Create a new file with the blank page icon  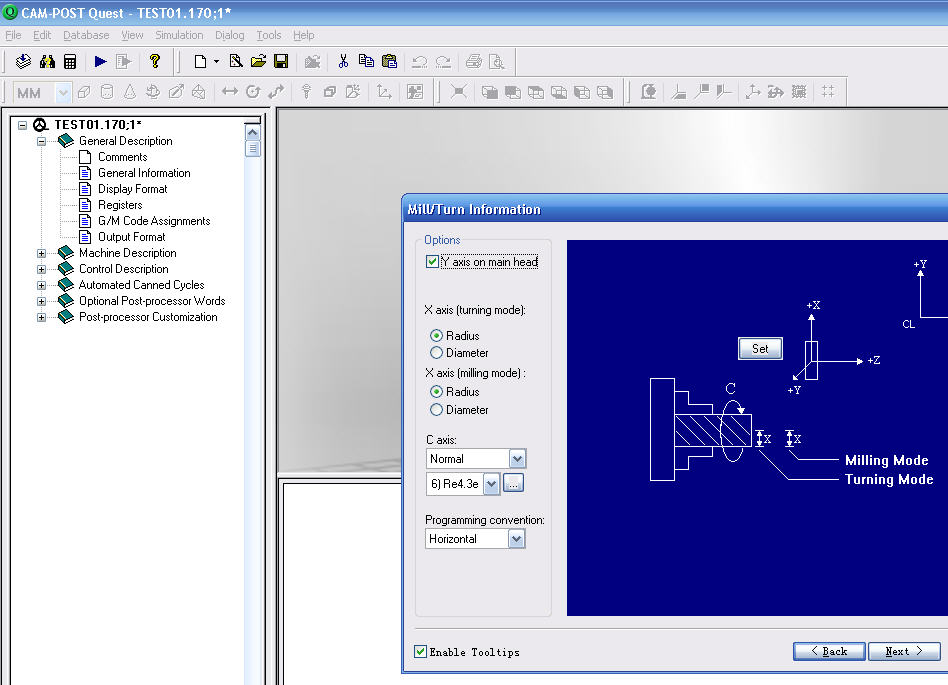click(x=200, y=61)
